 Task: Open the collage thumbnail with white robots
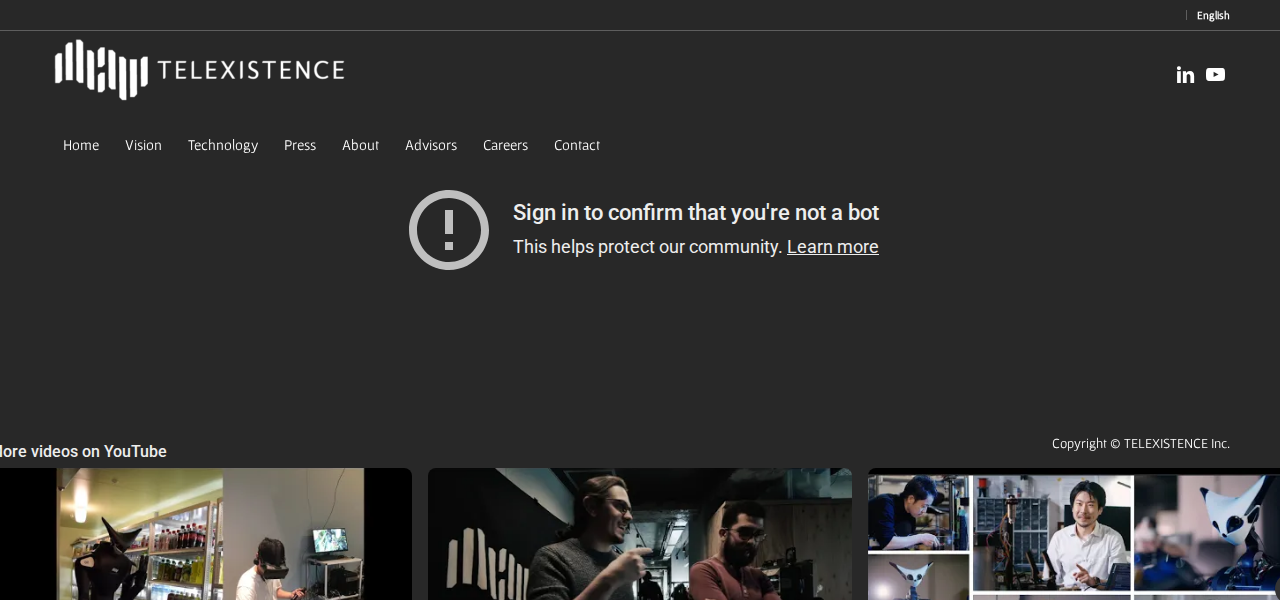(1073, 535)
